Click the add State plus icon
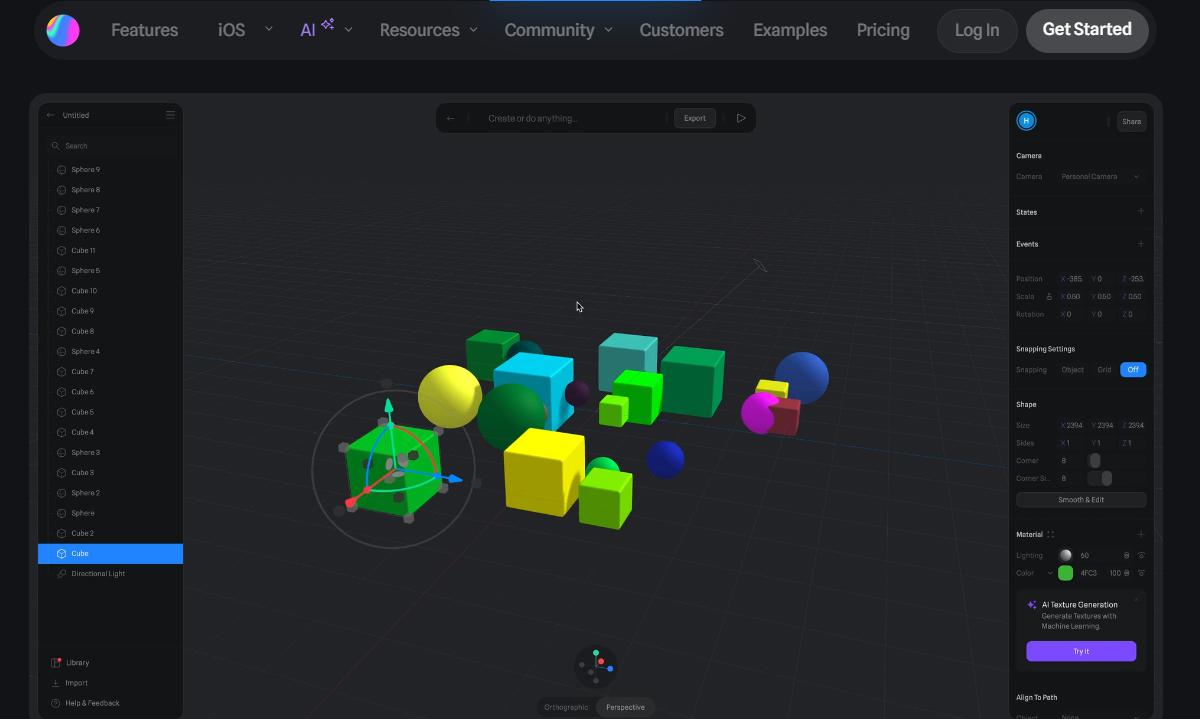 click(x=1141, y=212)
